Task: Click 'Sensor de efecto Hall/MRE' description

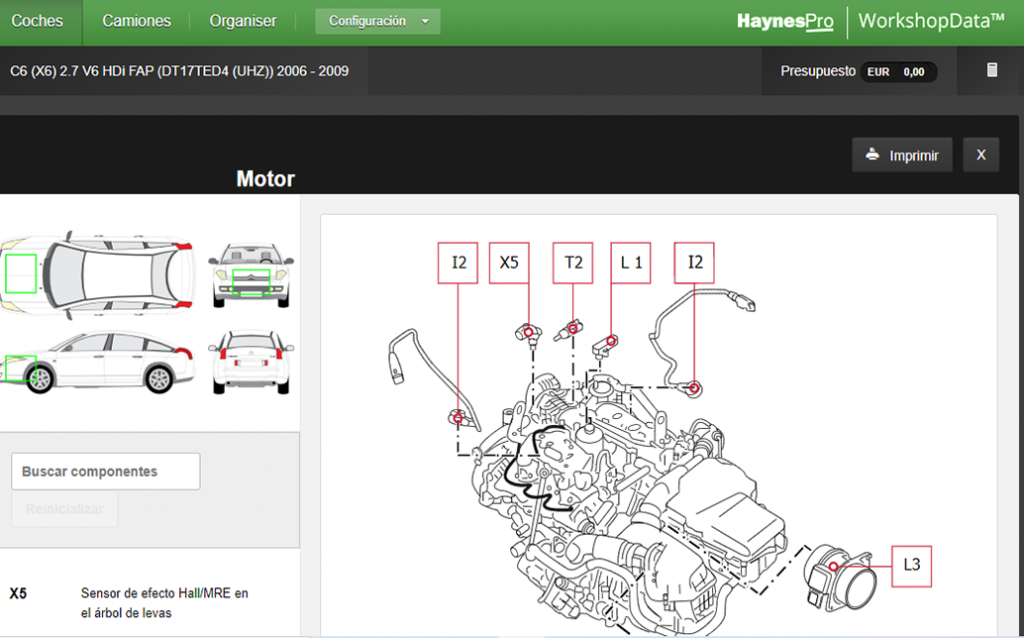Action: (165, 603)
